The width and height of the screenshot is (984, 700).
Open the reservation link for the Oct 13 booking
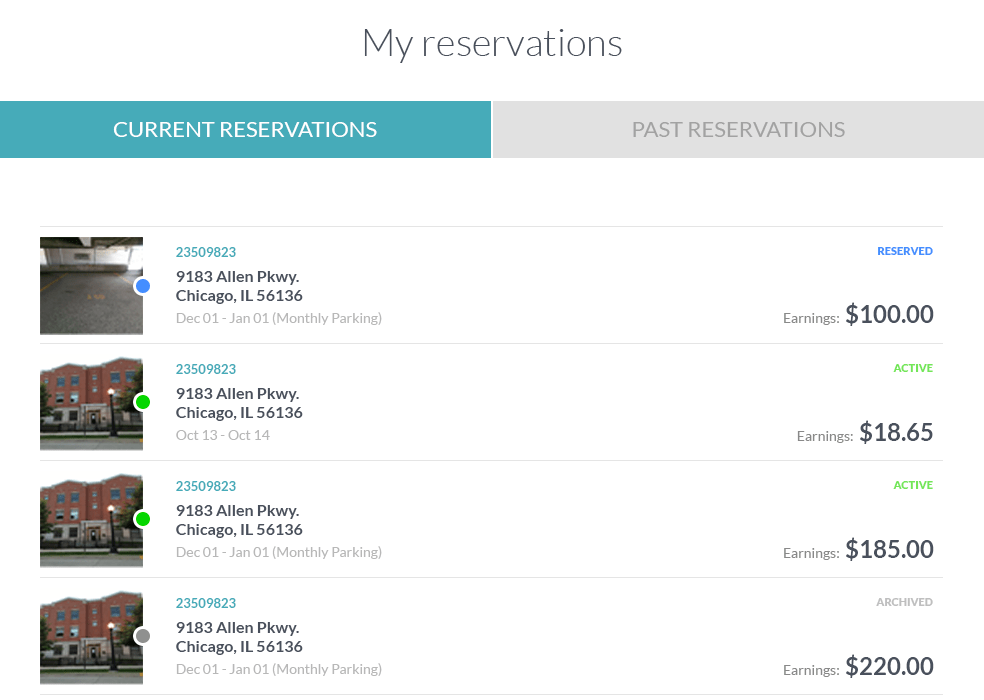click(x=206, y=369)
